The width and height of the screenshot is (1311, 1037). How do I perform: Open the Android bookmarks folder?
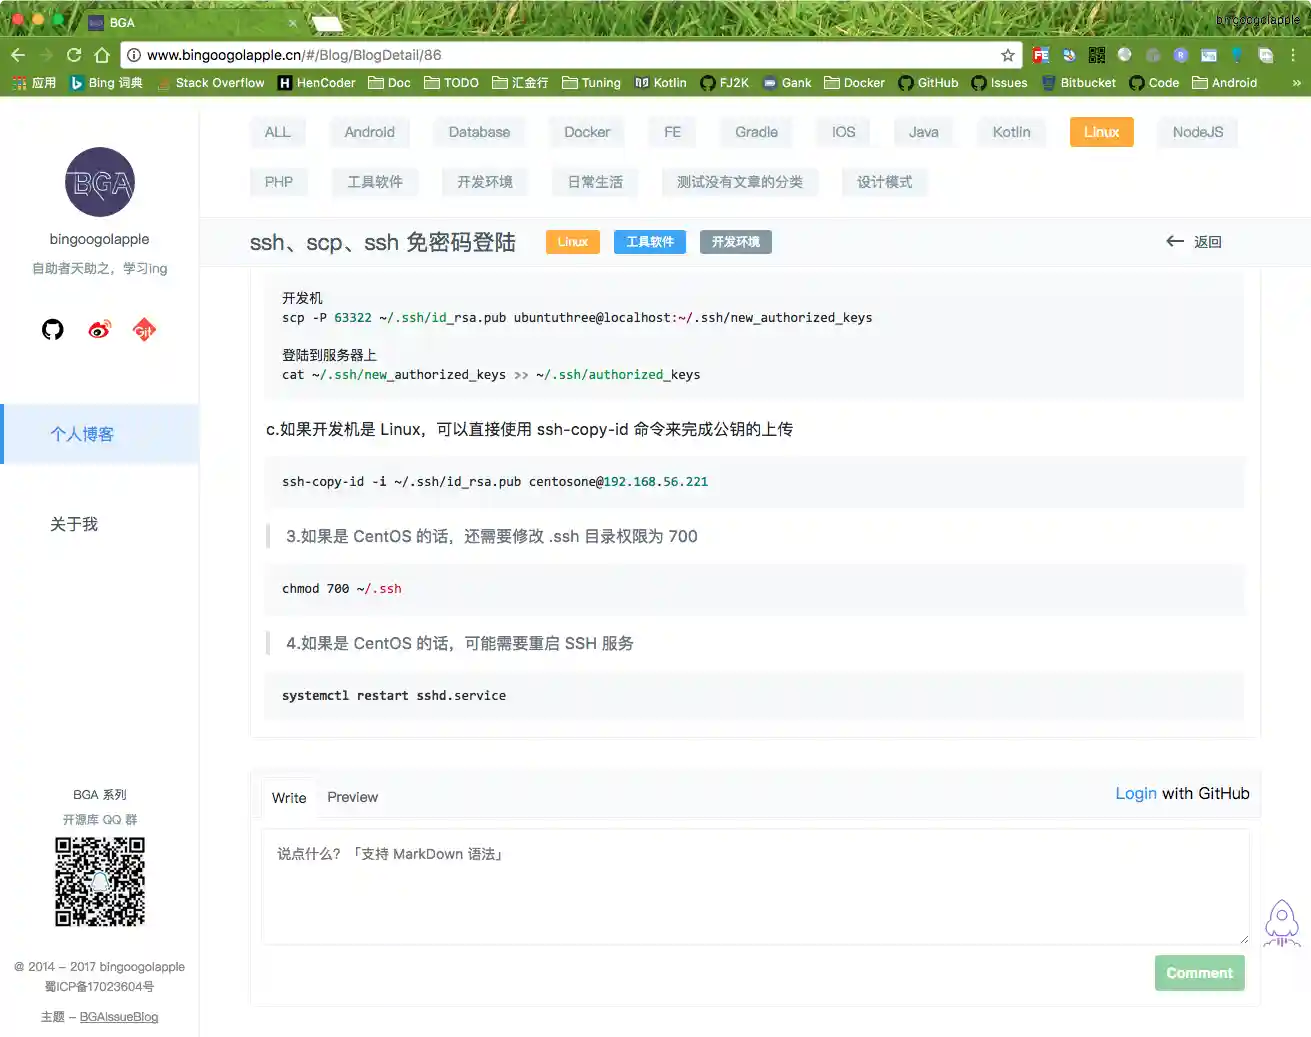[x=1224, y=82]
